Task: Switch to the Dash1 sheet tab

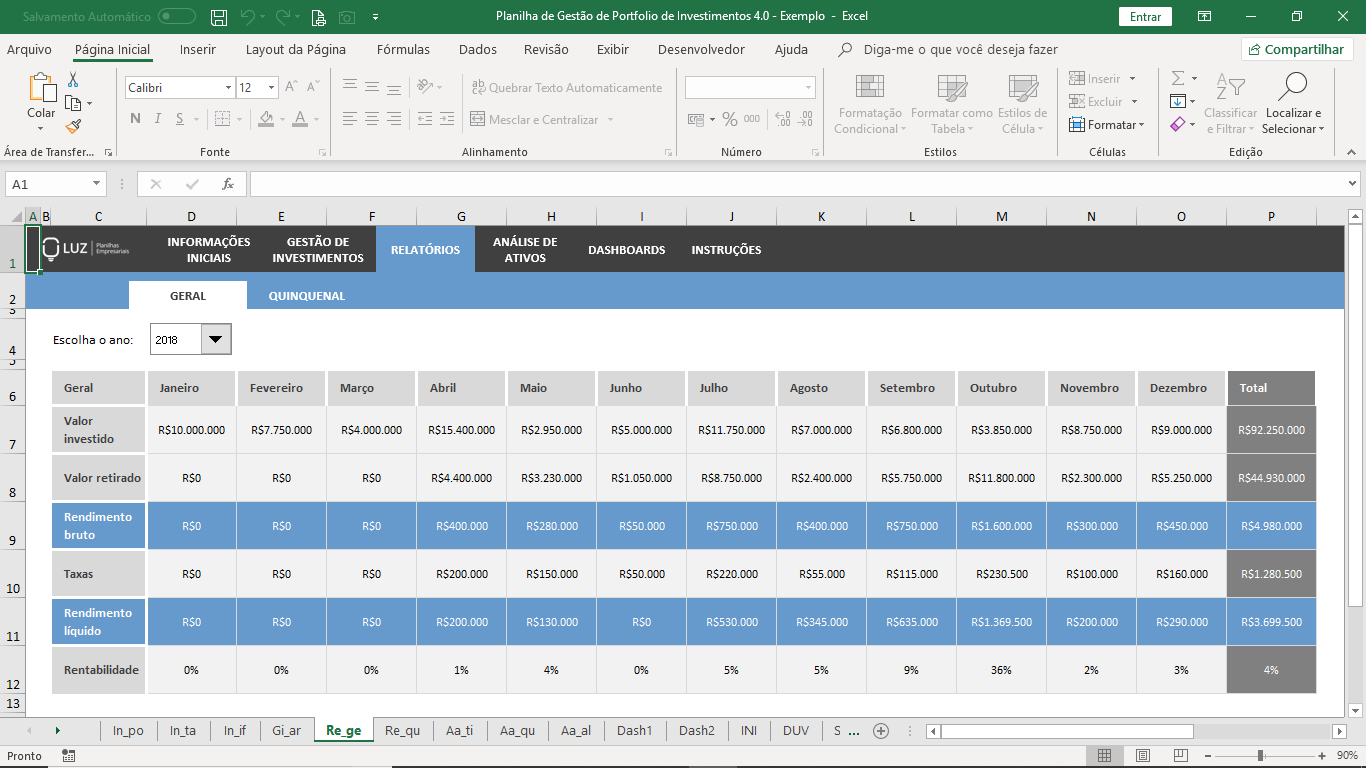Action: point(634,731)
